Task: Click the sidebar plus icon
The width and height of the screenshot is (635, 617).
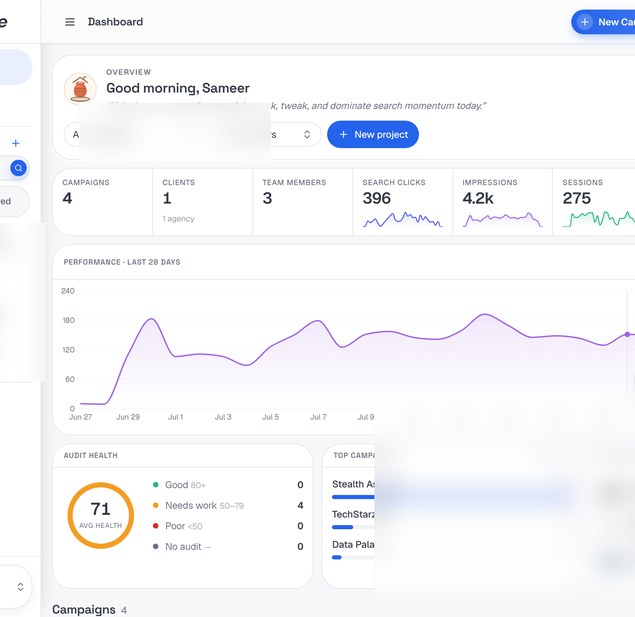Action: pyautogui.click(x=16, y=143)
